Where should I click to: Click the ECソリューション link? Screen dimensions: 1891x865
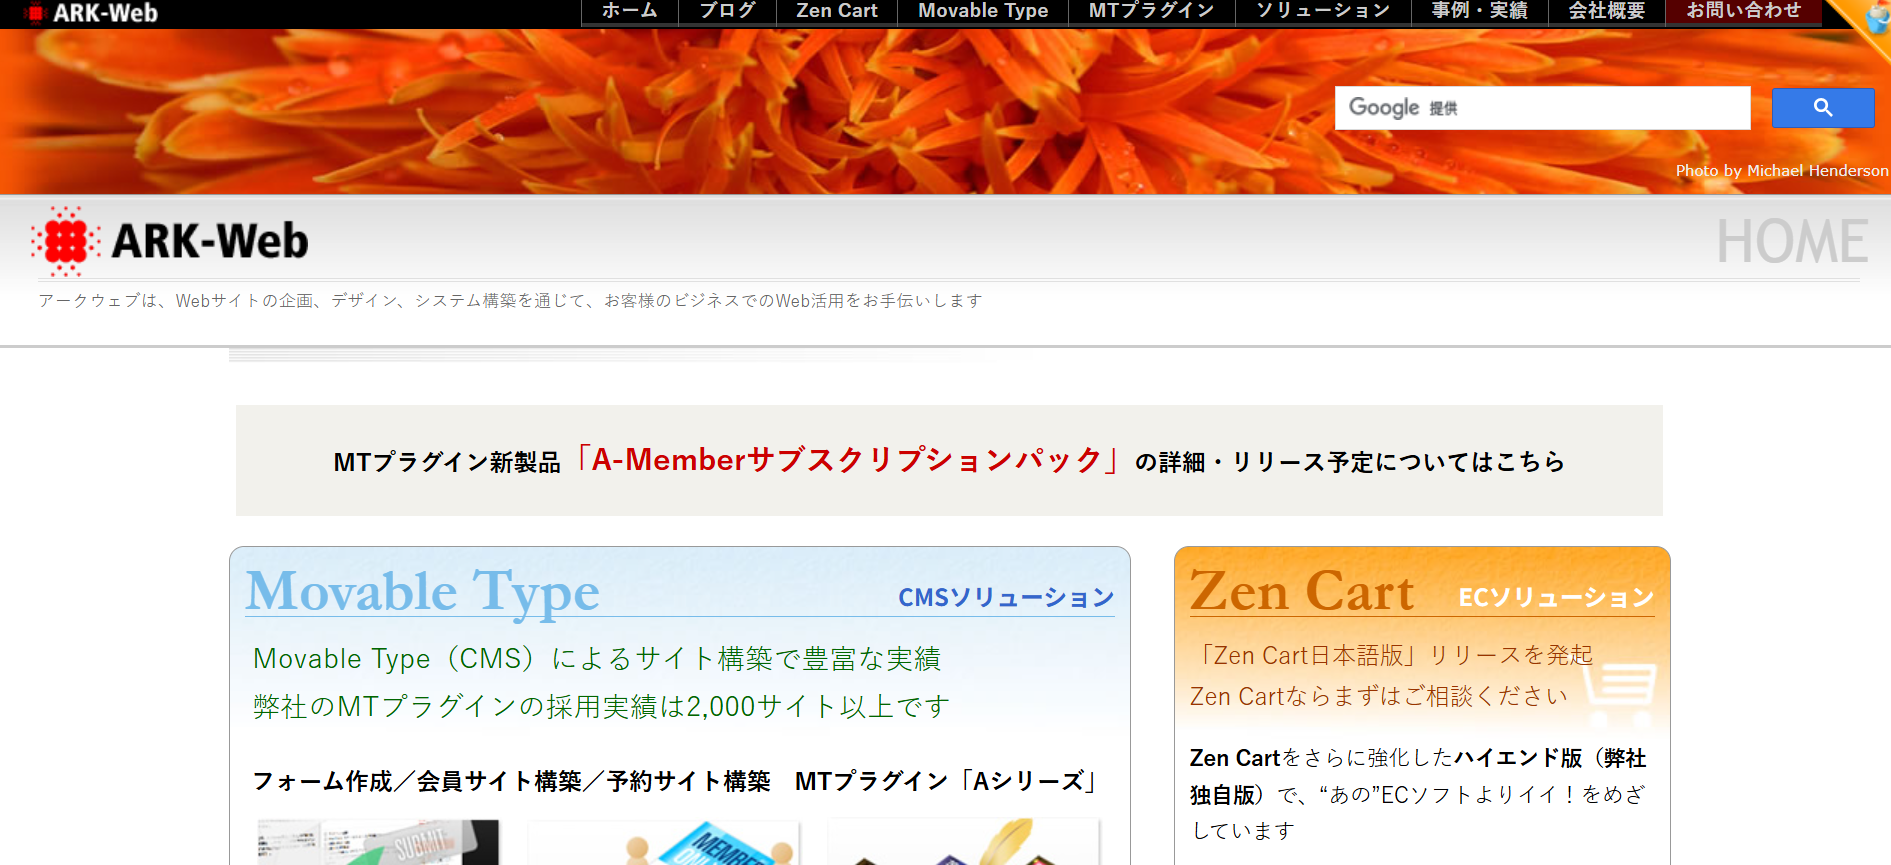(x=1556, y=598)
